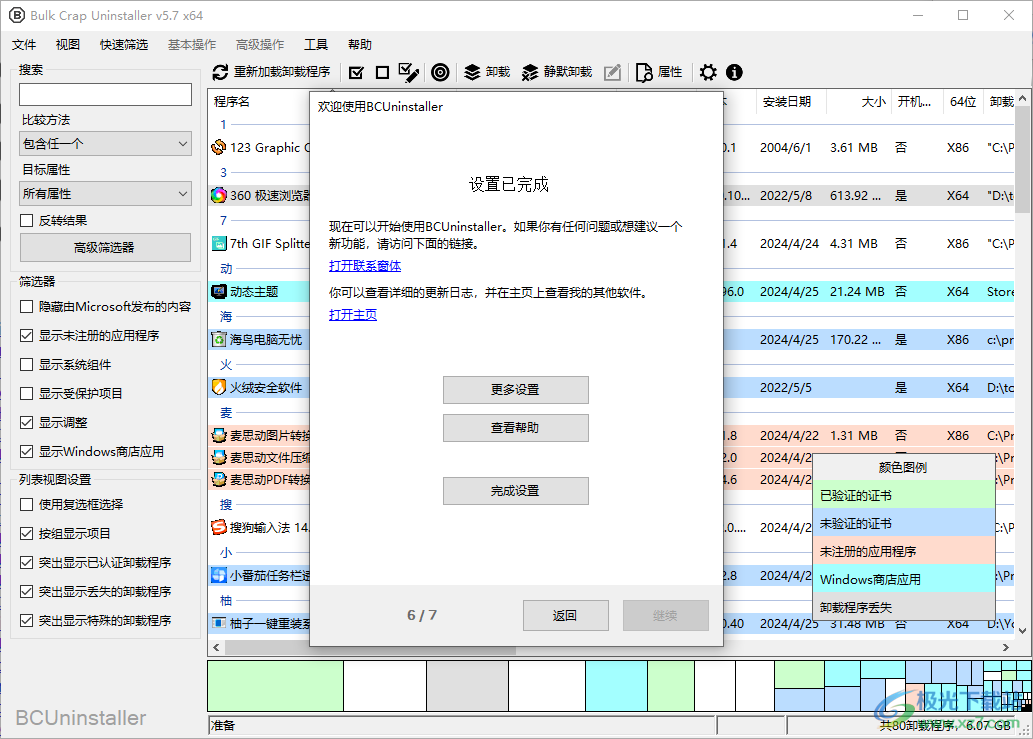The width and height of the screenshot is (1033, 739).
Task: Open the 比较方法 dropdown showing 包含一个
Action: point(104,143)
